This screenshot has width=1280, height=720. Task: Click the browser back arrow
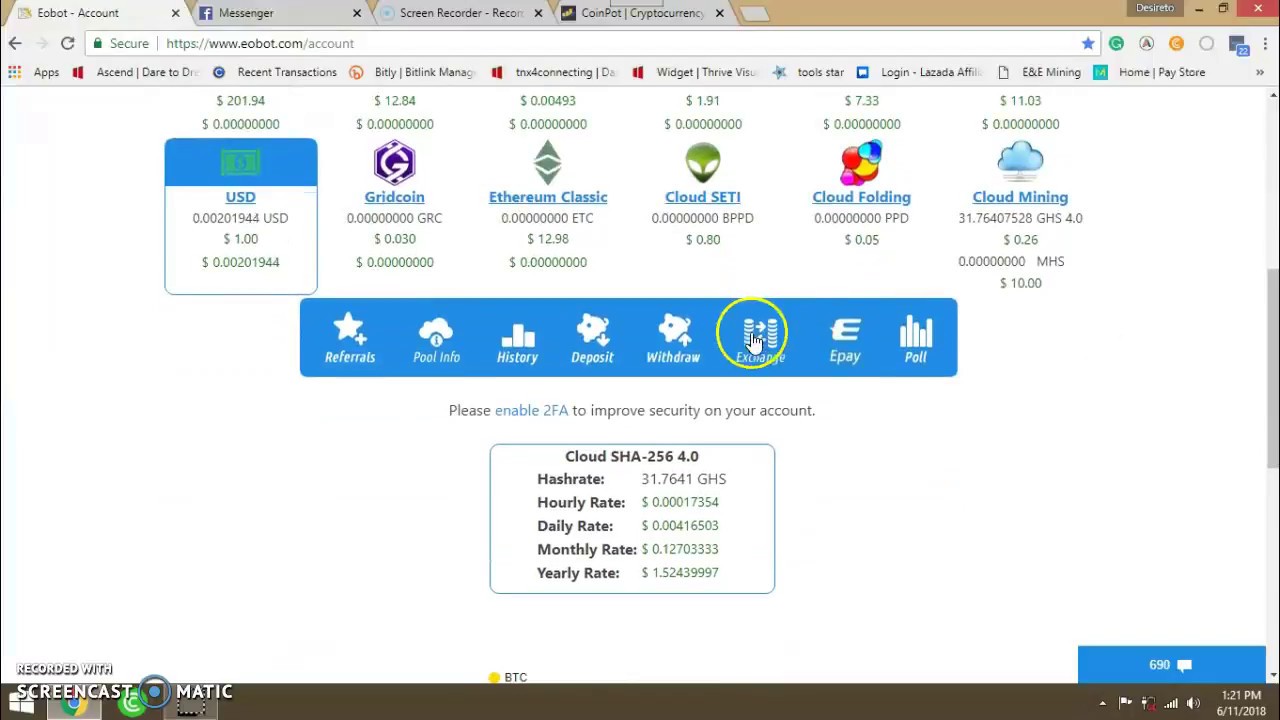click(x=15, y=43)
